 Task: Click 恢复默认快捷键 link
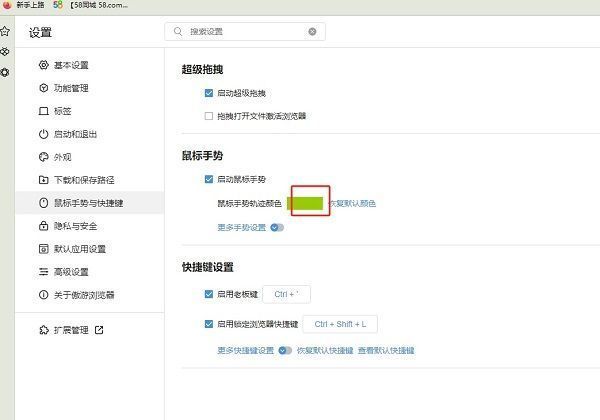pyautogui.click(x=325, y=350)
